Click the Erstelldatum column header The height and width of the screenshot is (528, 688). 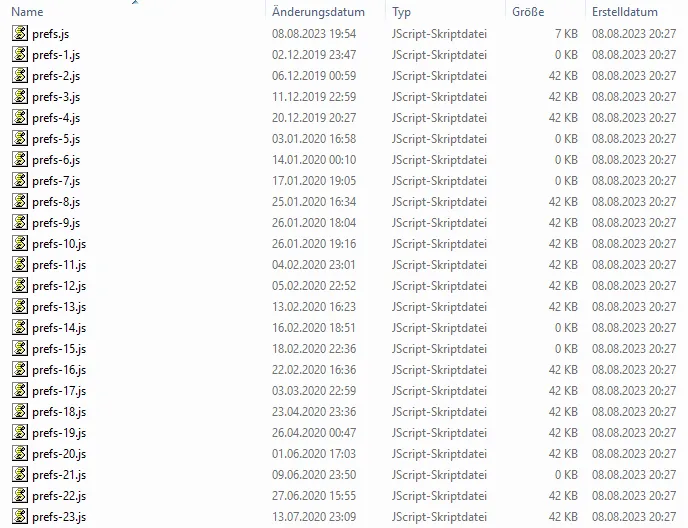(x=624, y=12)
